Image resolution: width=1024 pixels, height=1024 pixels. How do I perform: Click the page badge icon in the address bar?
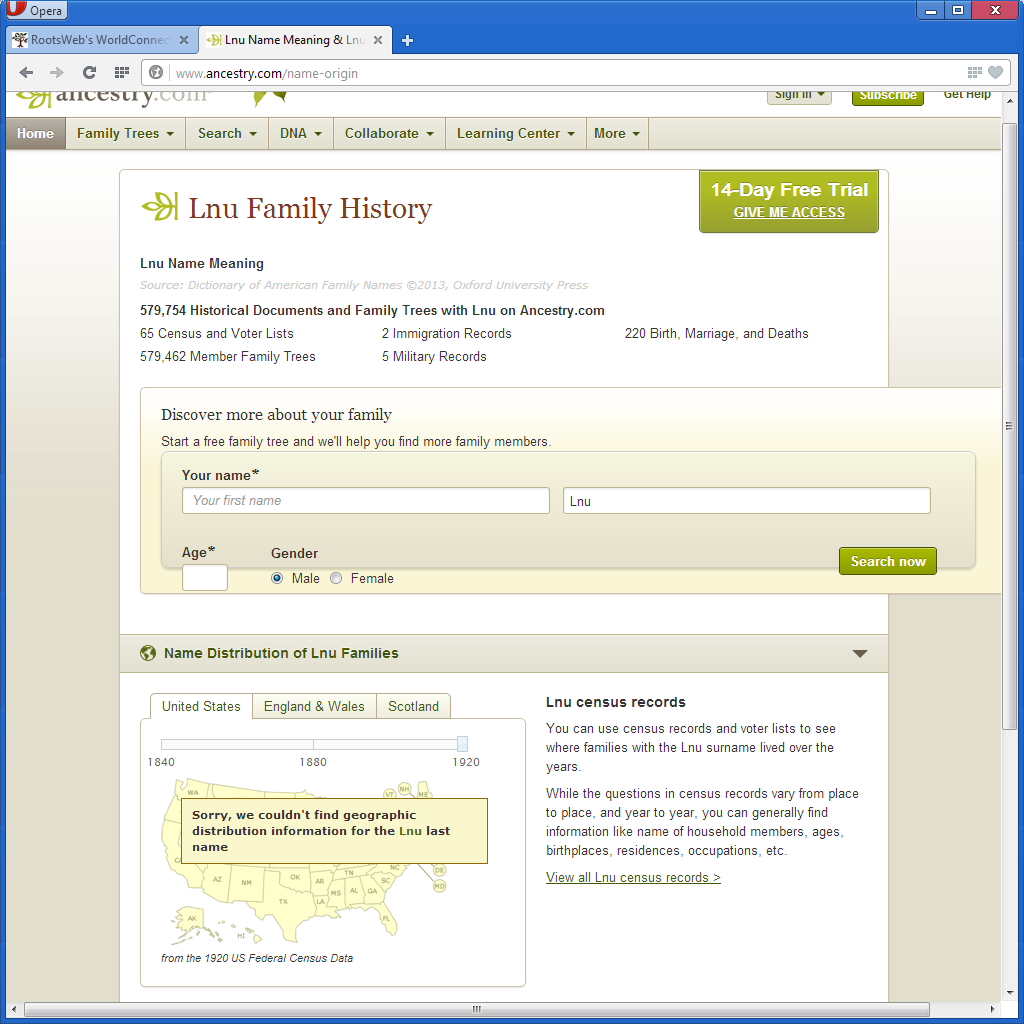coord(156,72)
